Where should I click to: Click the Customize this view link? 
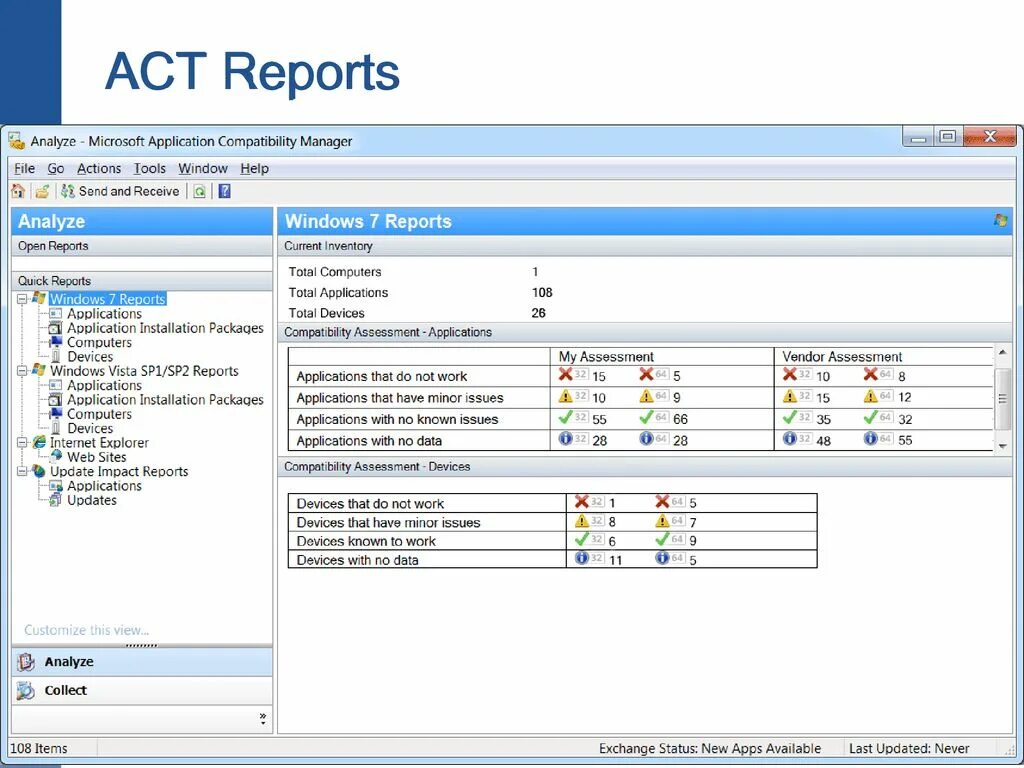[x=87, y=630]
